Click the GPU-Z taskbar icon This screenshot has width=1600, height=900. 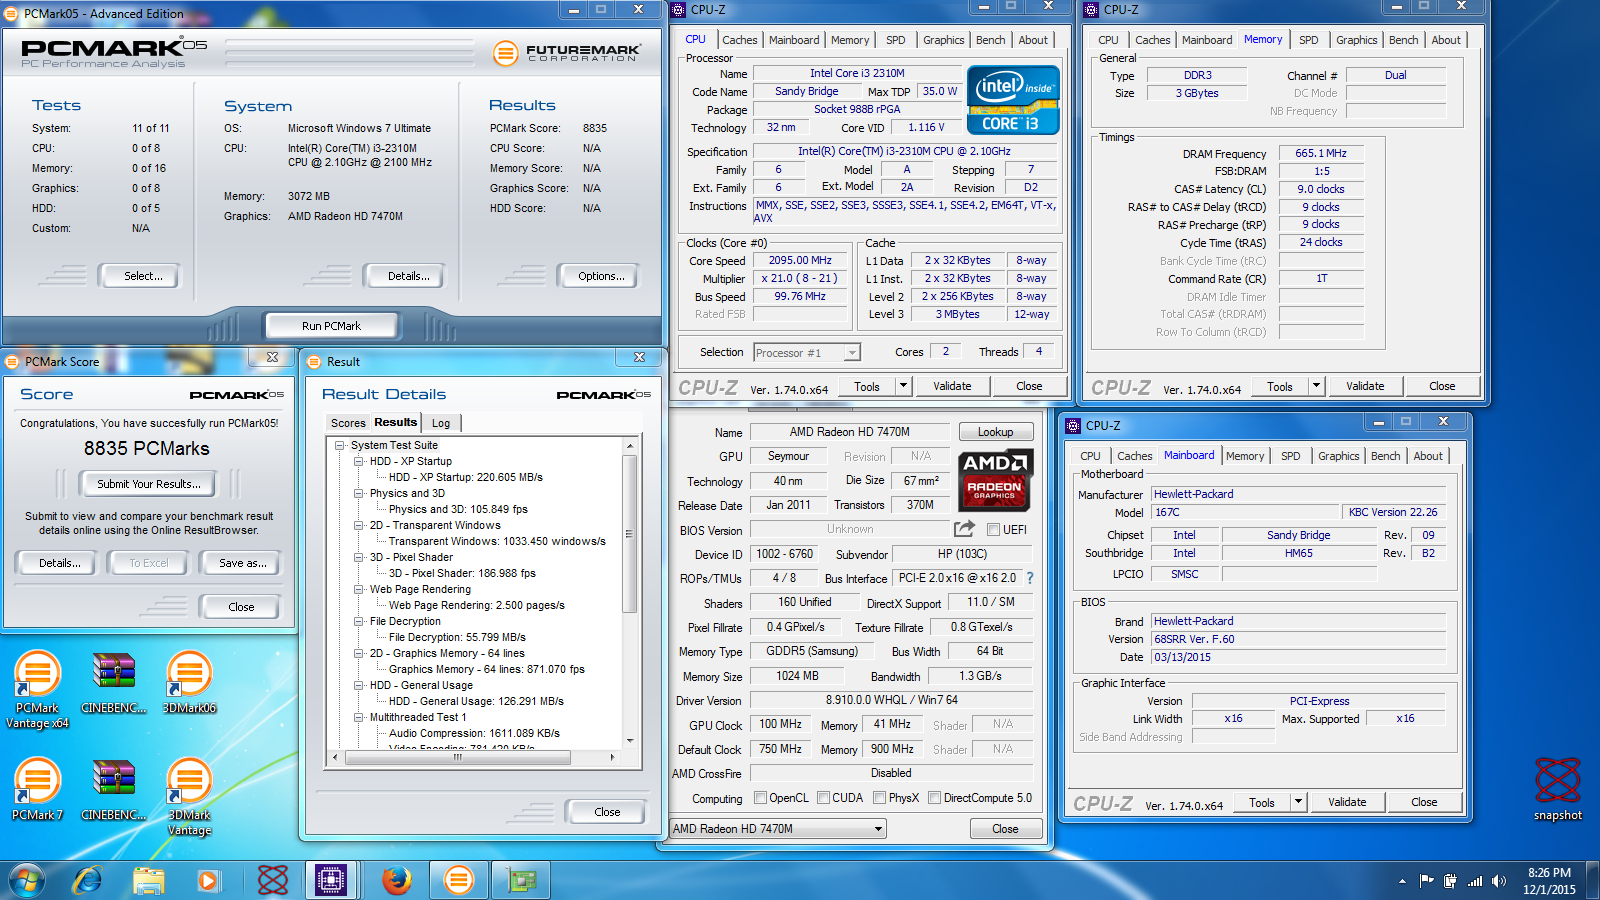click(x=521, y=880)
